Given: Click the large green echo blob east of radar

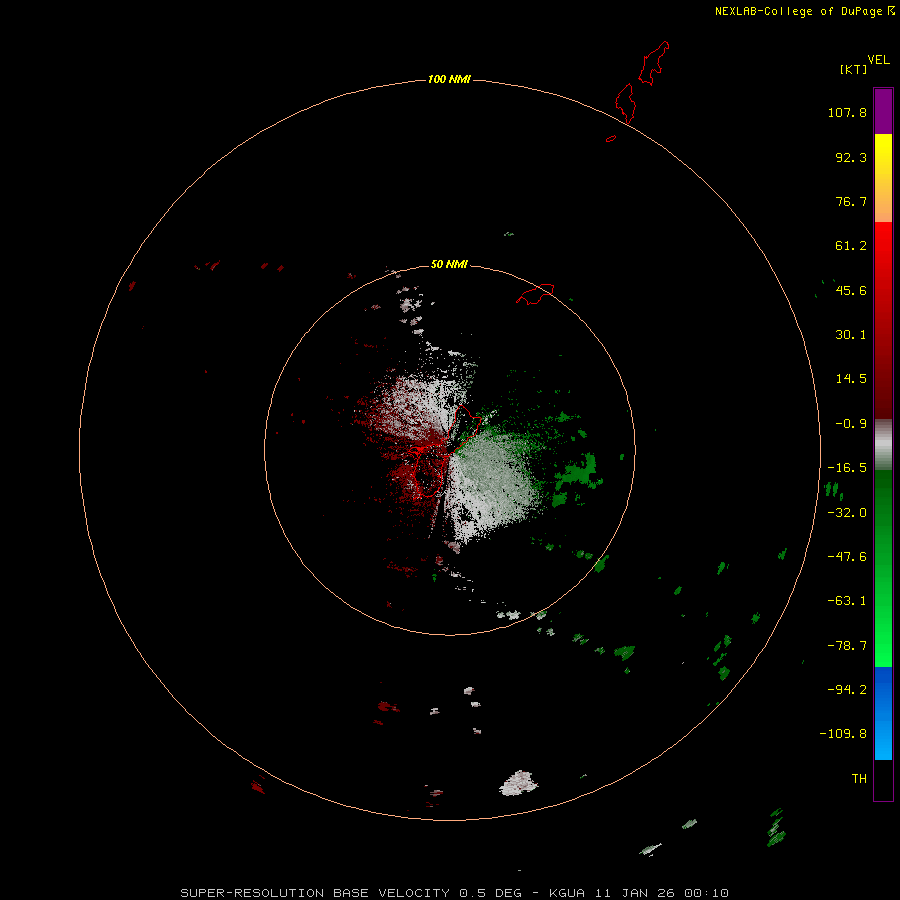Looking at the screenshot, I should 577,472.
